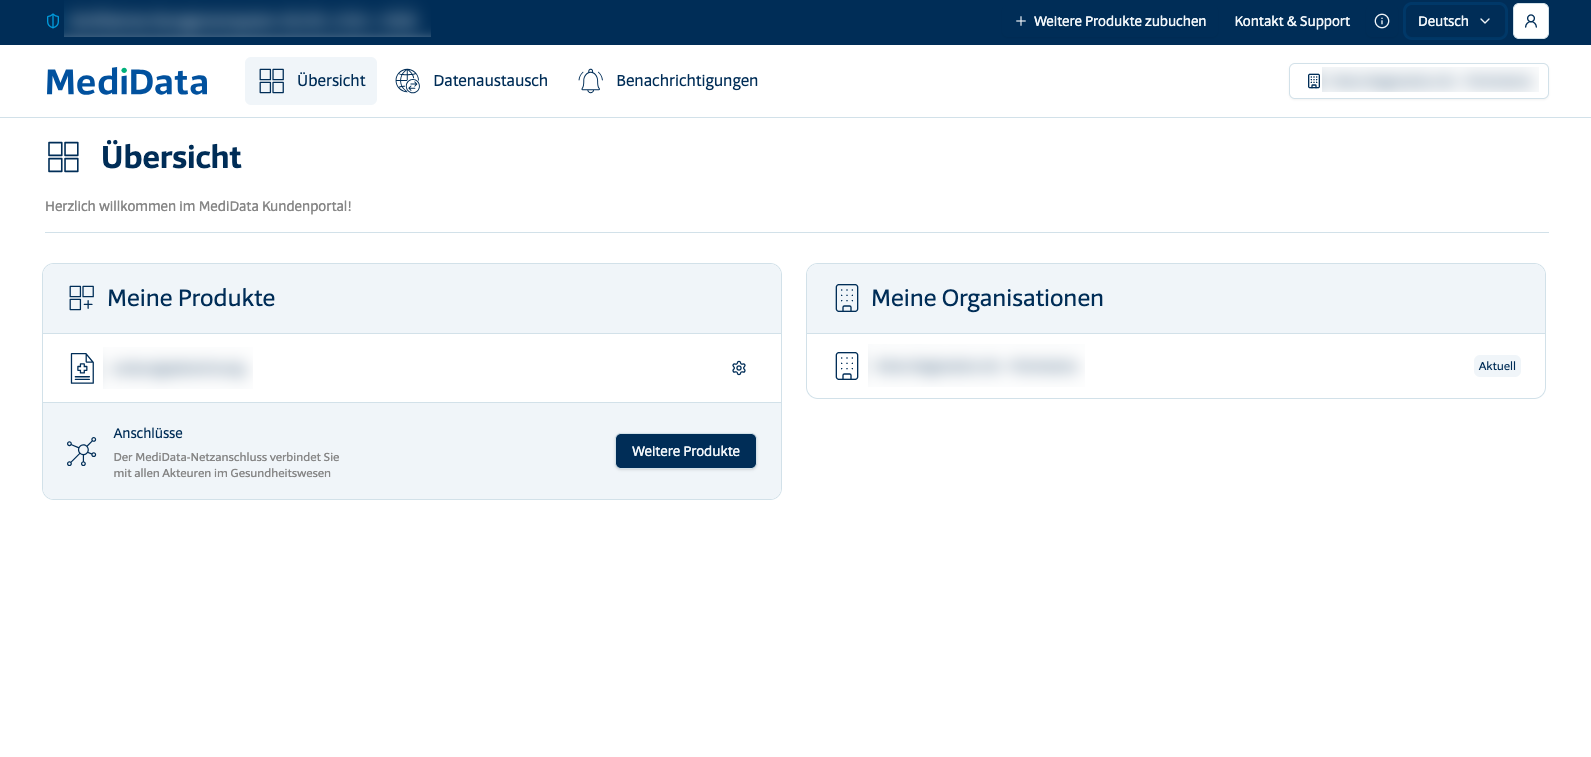Go to the Benachrichtigungen tab
1591x757 pixels.
point(668,81)
